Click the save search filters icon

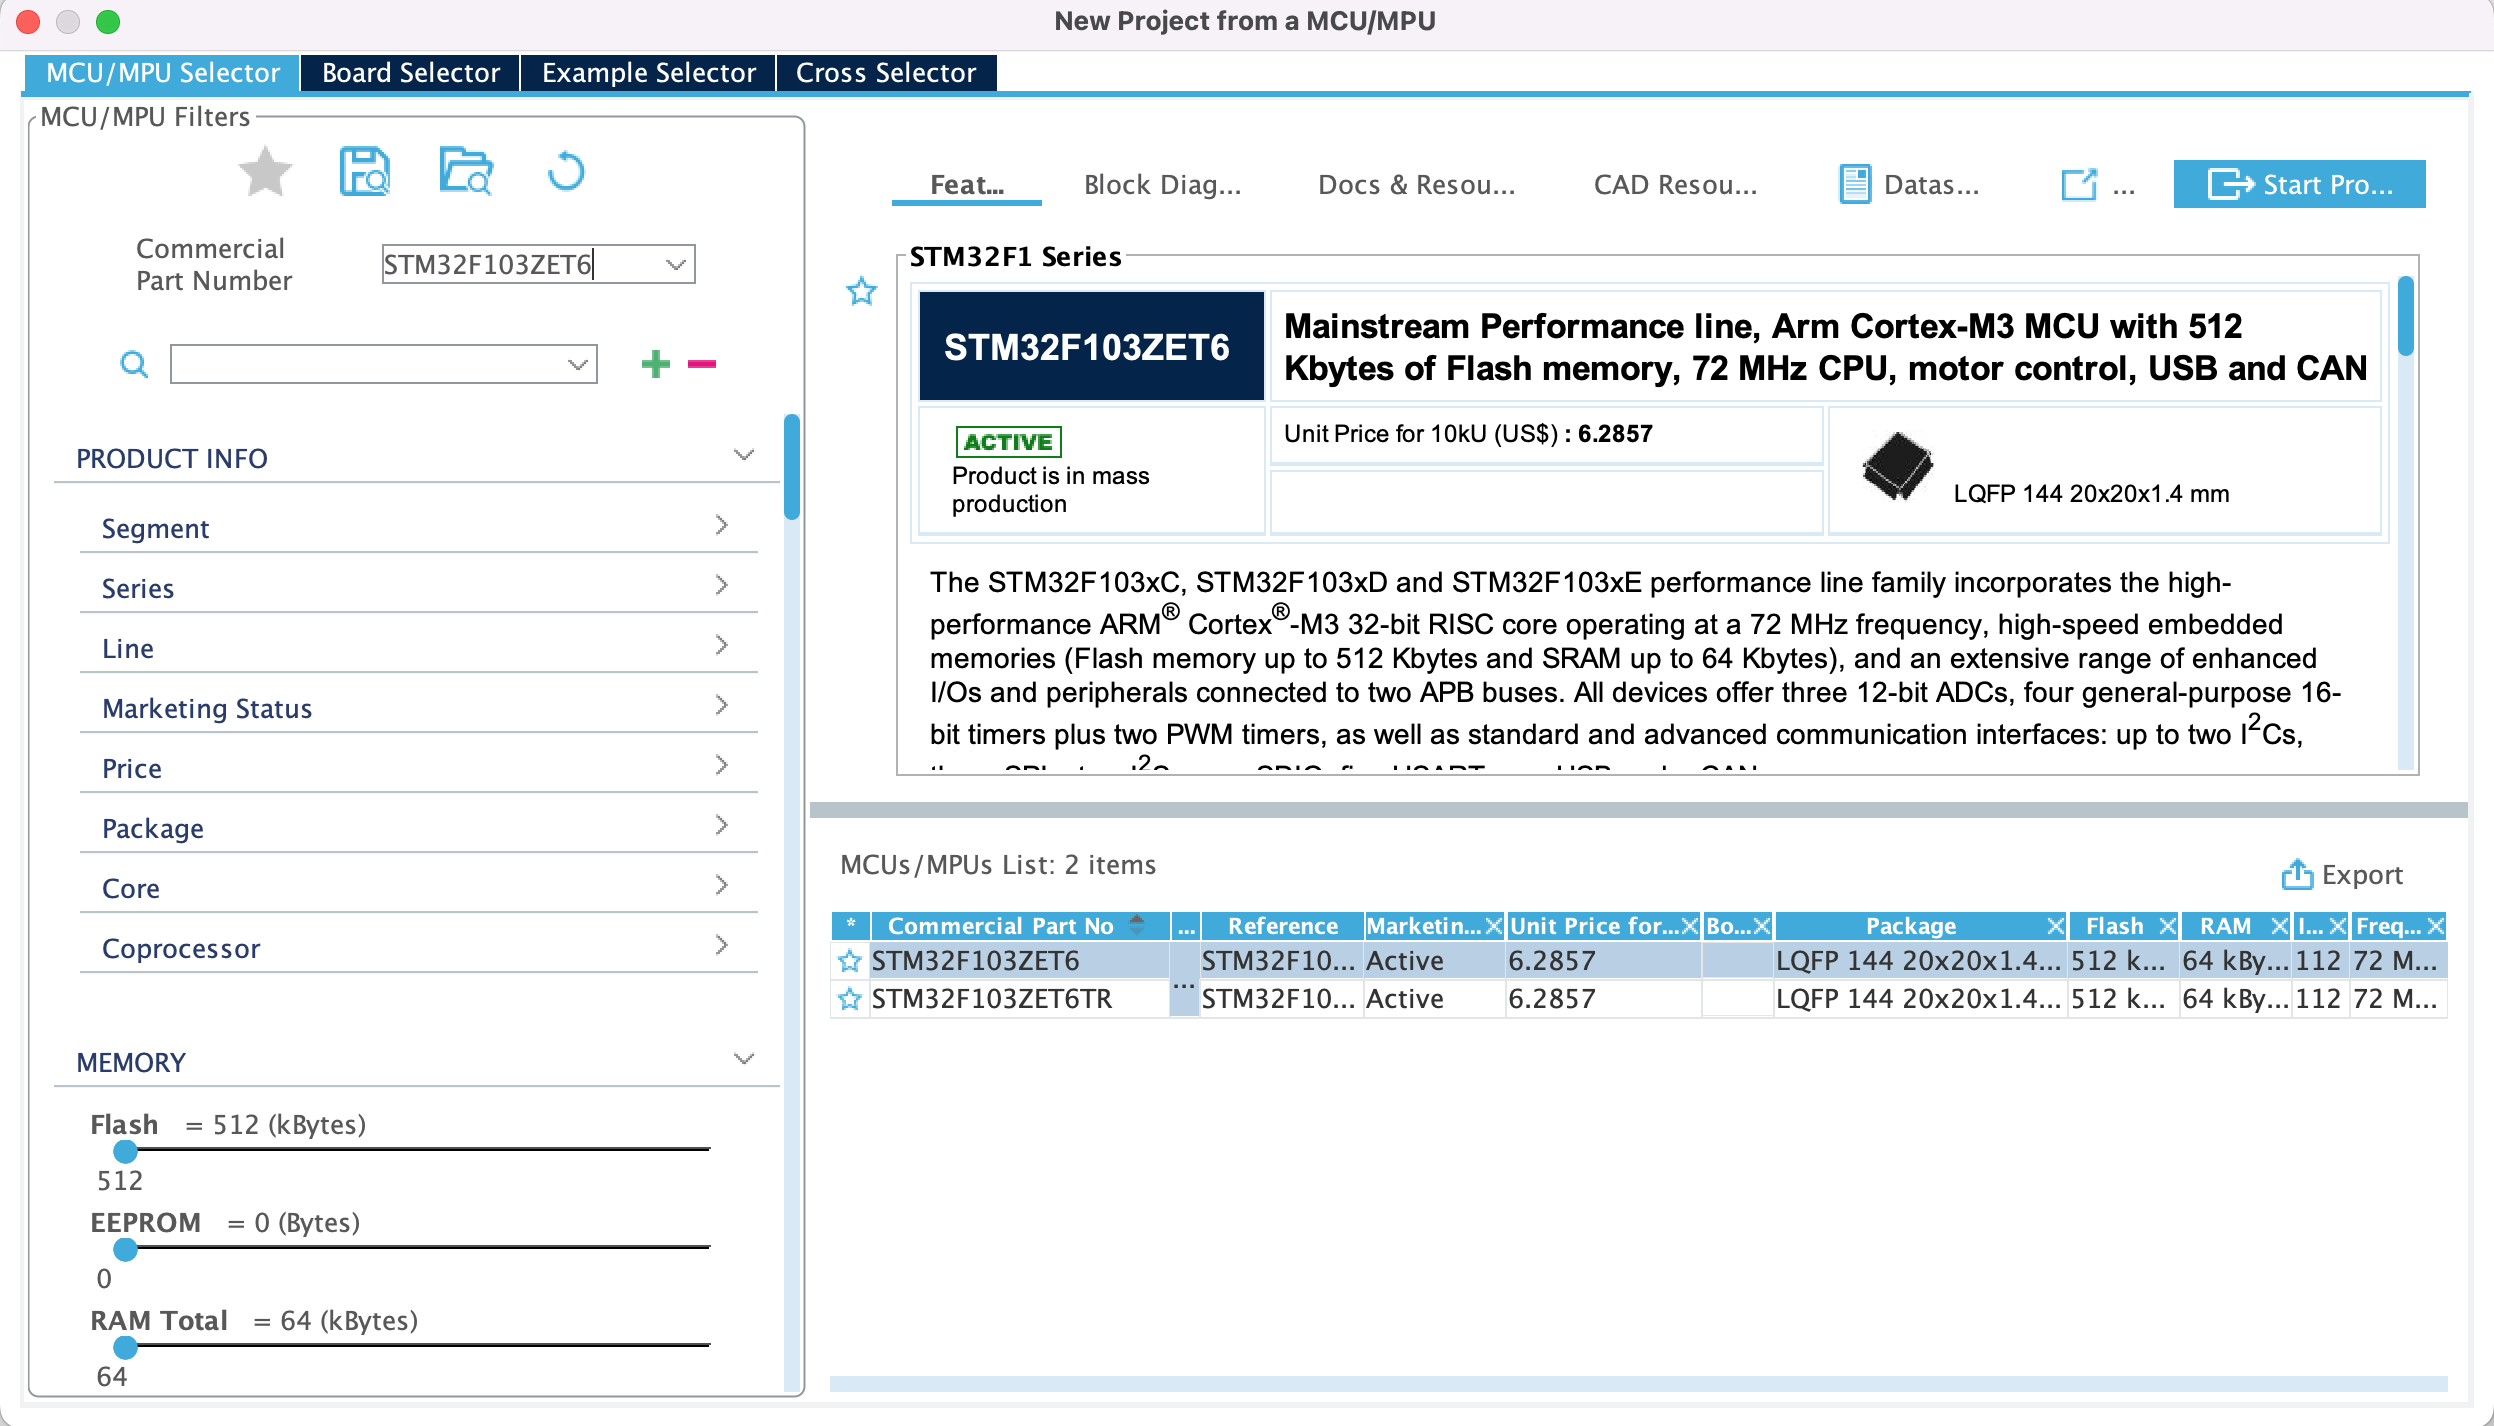(x=364, y=172)
